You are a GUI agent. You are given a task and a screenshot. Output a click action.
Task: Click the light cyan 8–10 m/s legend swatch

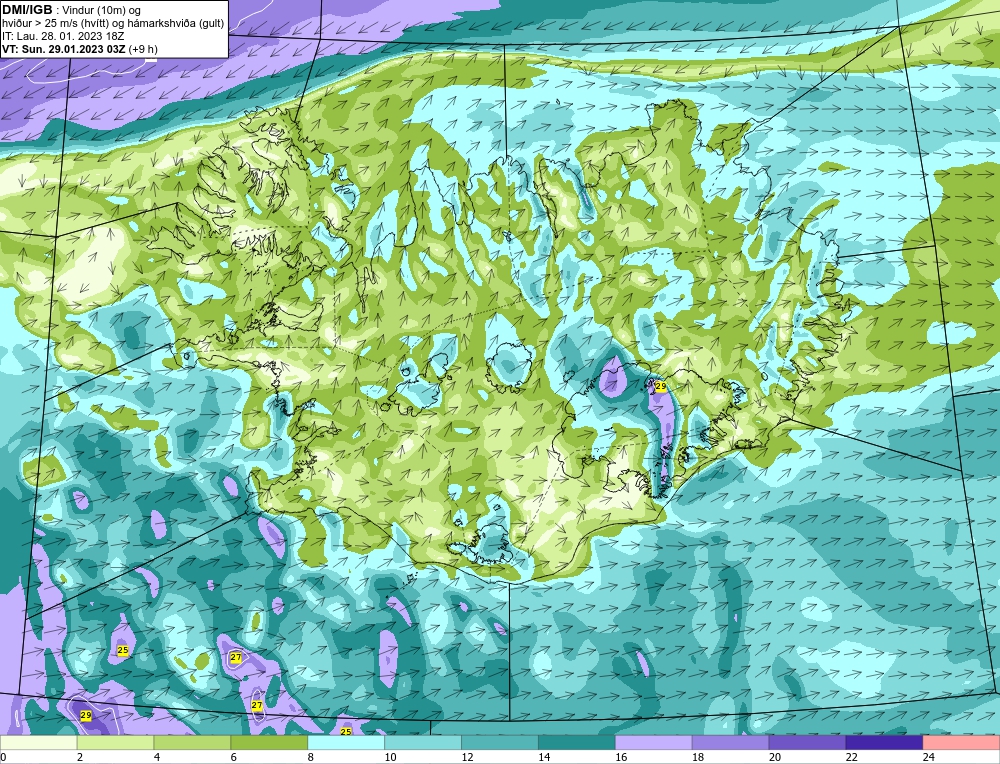point(346,742)
